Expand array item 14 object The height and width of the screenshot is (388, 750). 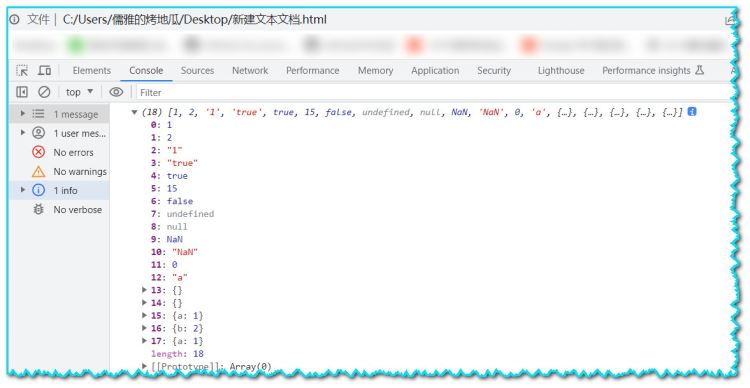(x=144, y=302)
